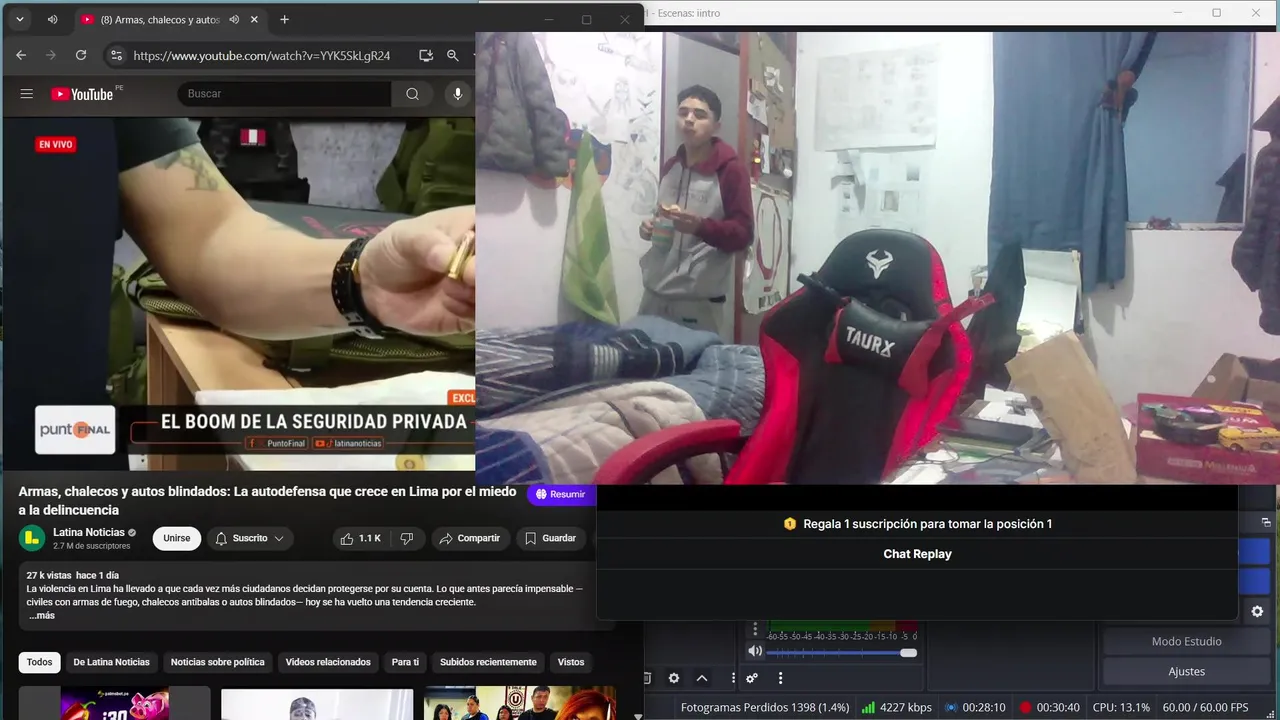Open the audio channel three-dot options

755,629
